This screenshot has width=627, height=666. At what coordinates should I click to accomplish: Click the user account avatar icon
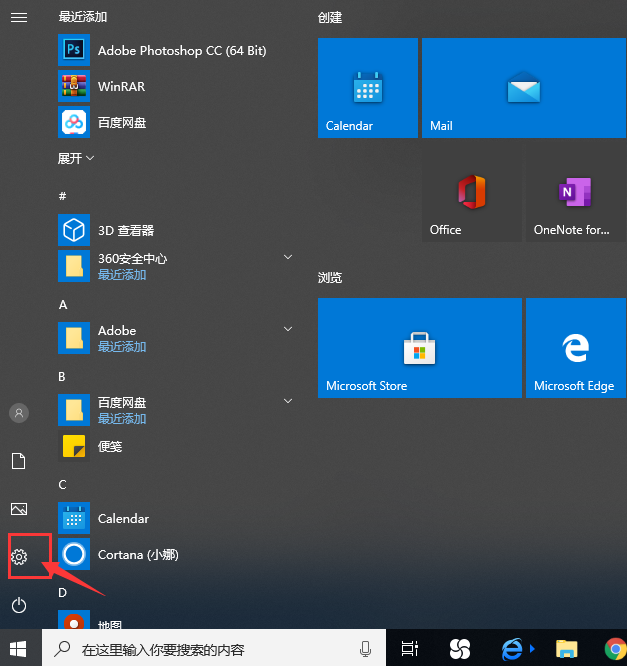(19, 413)
